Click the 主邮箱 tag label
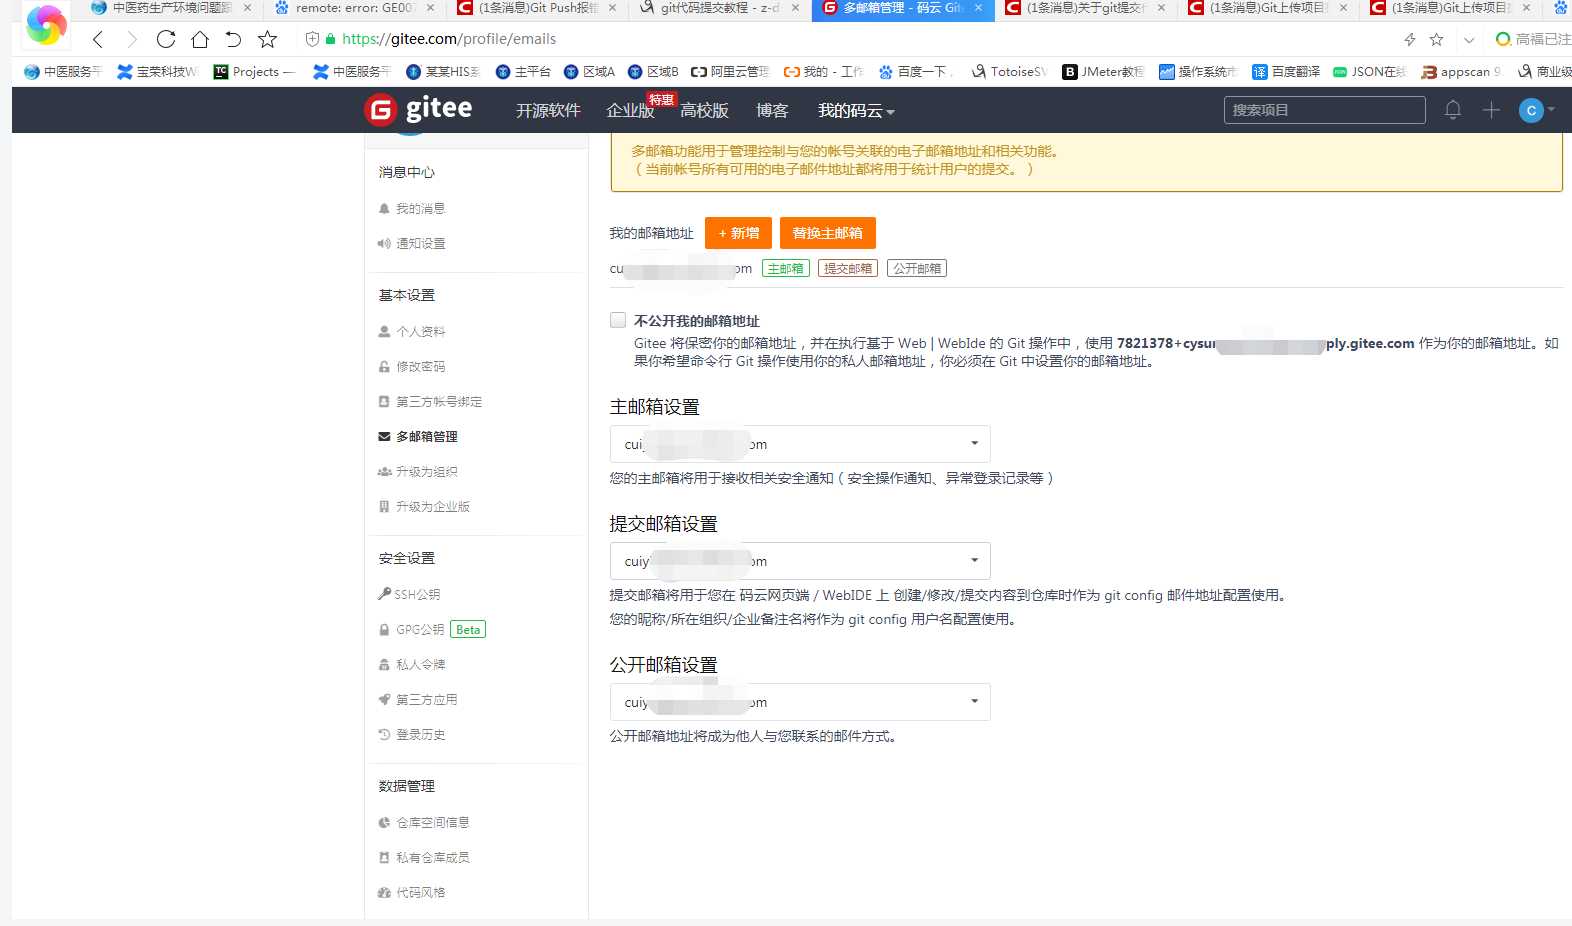Viewport: 1572px width, 926px height. (x=786, y=268)
